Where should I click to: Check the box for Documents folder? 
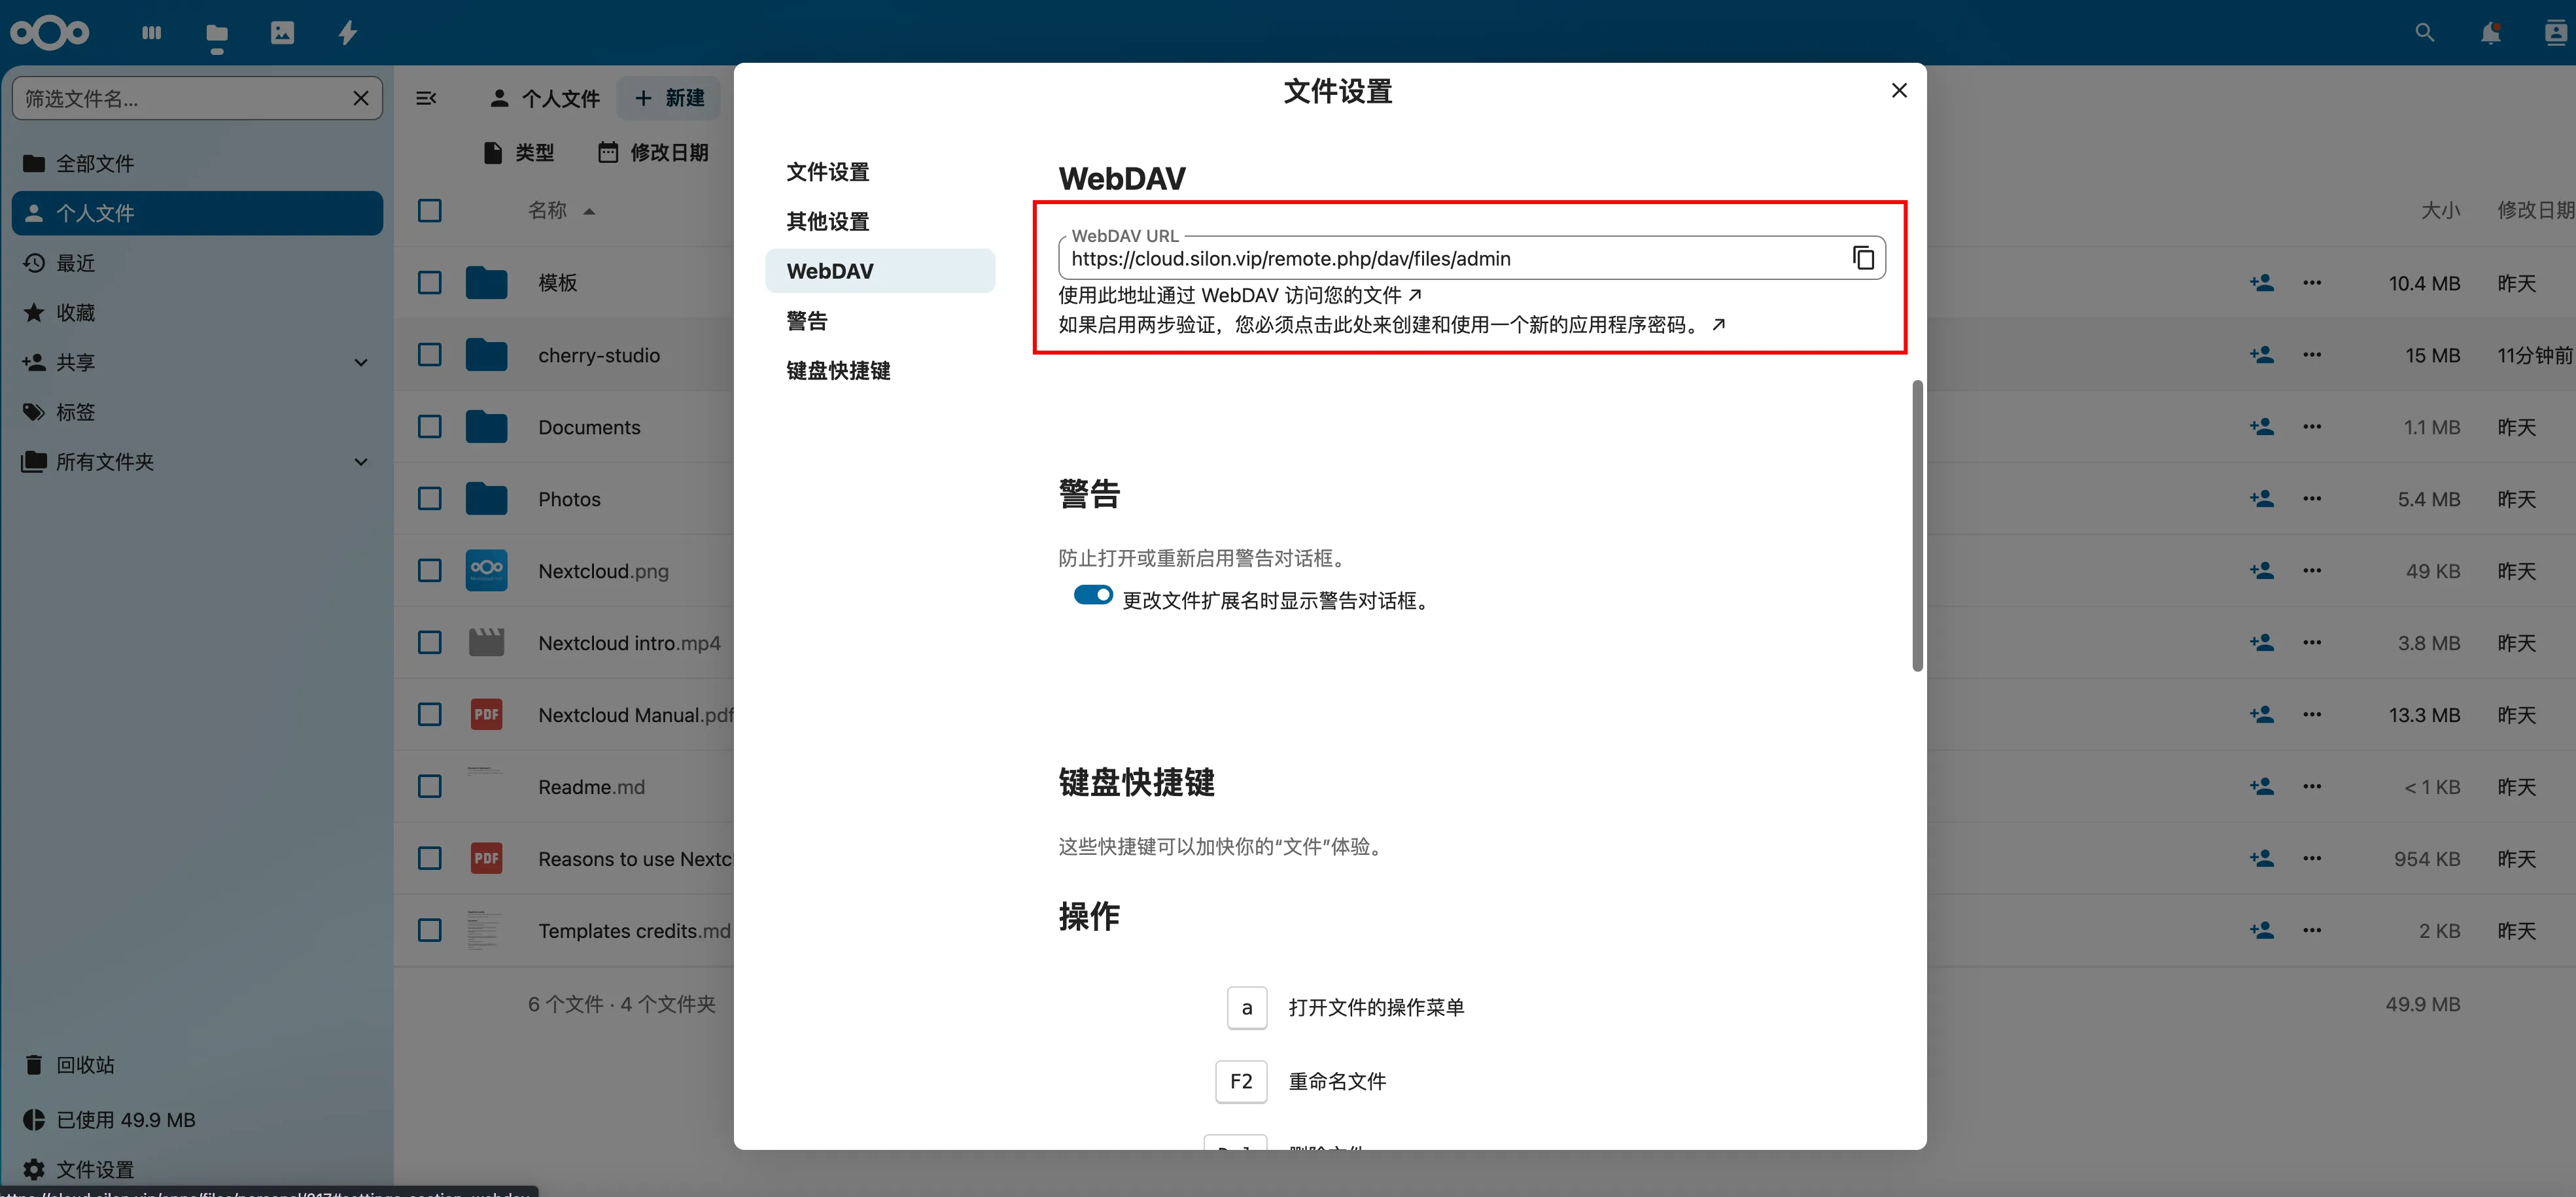430,427
